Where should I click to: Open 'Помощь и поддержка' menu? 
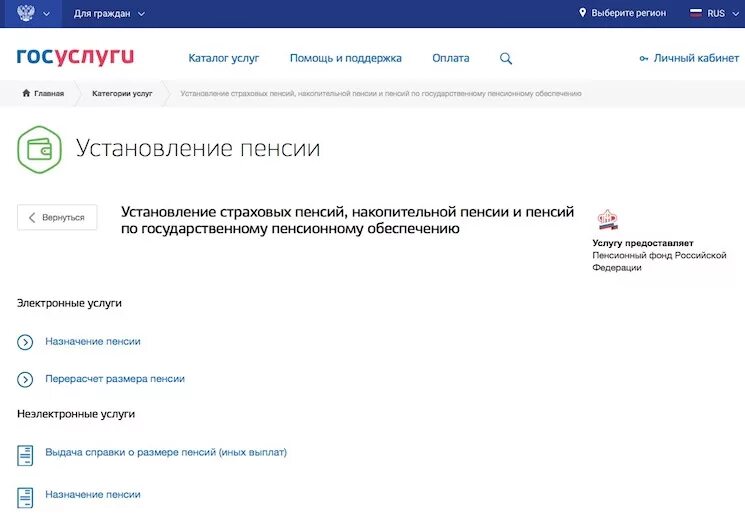coord(345,58)
